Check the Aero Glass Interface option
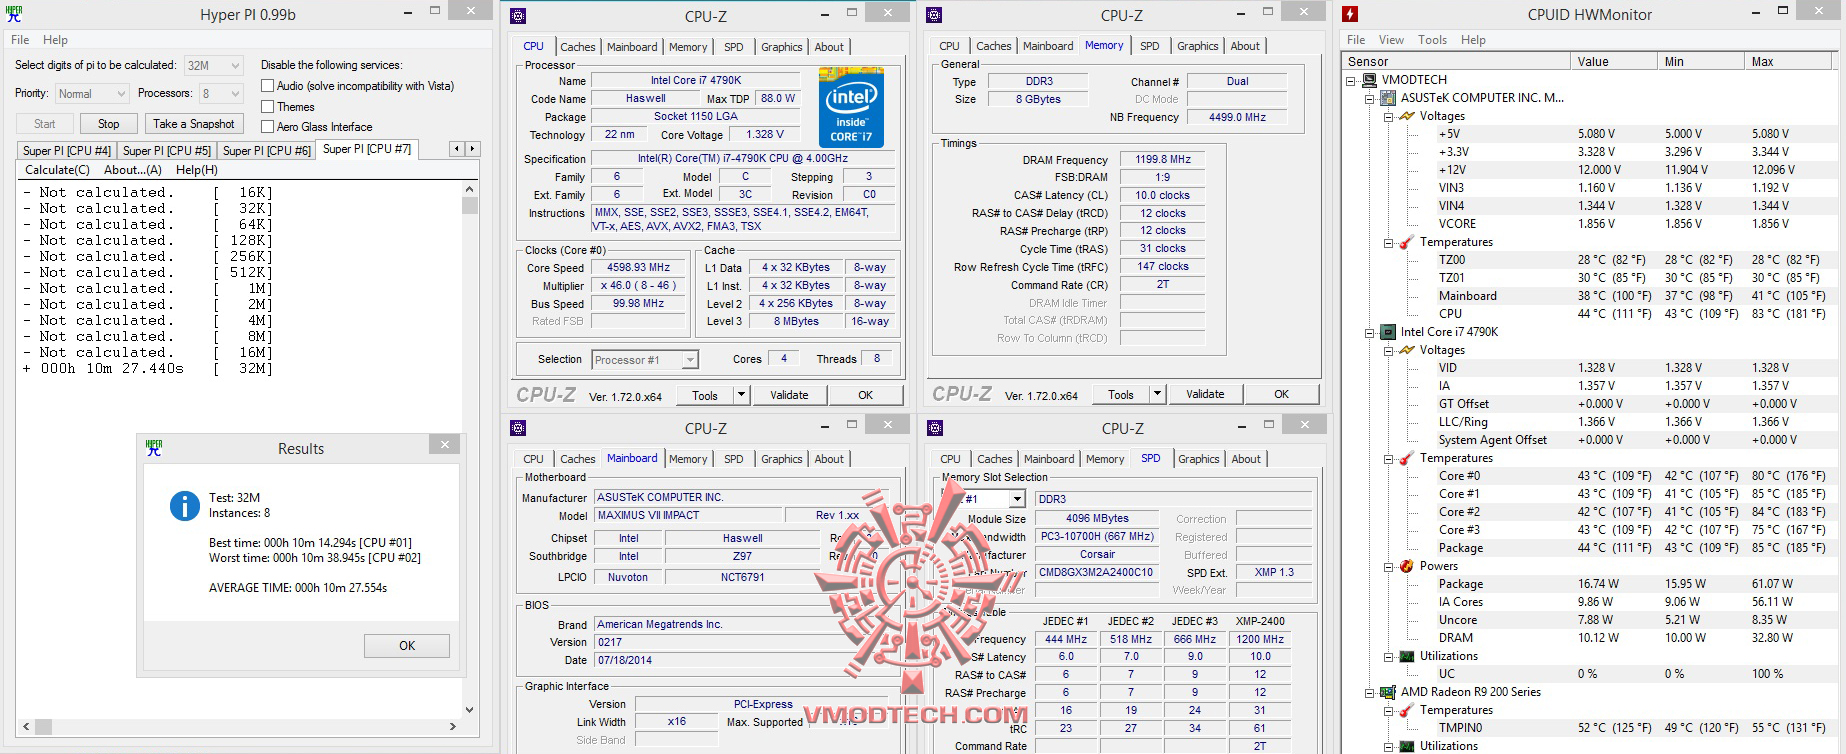Screen dimensions: 1846x754 [267, 127]
